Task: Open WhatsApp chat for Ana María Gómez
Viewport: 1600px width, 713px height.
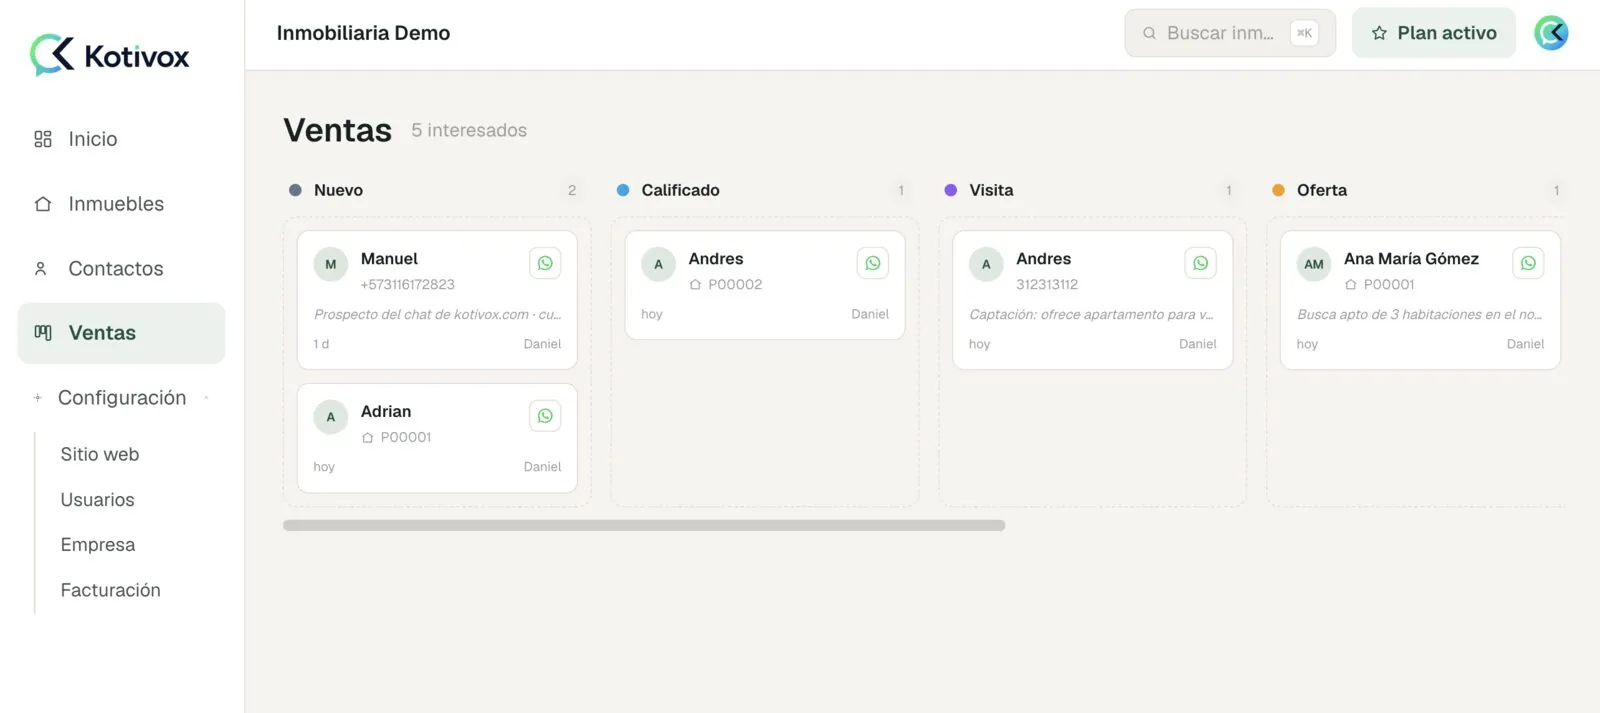Action: (1528, 263)
